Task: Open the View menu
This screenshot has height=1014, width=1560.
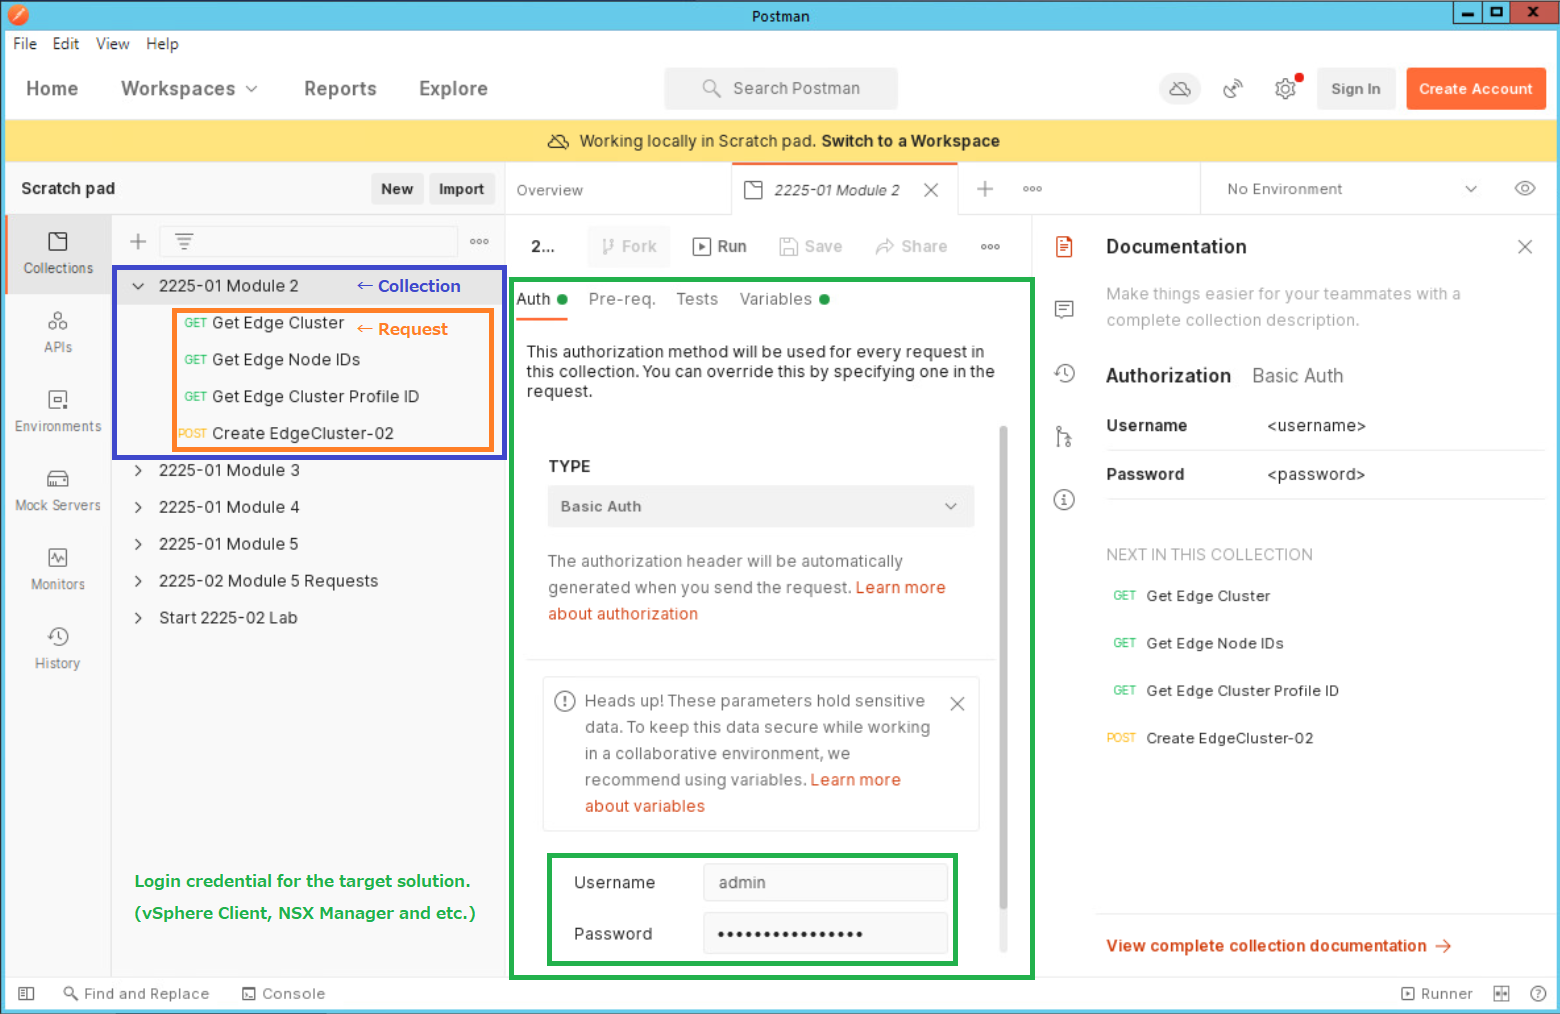Action: click(112, 44)
